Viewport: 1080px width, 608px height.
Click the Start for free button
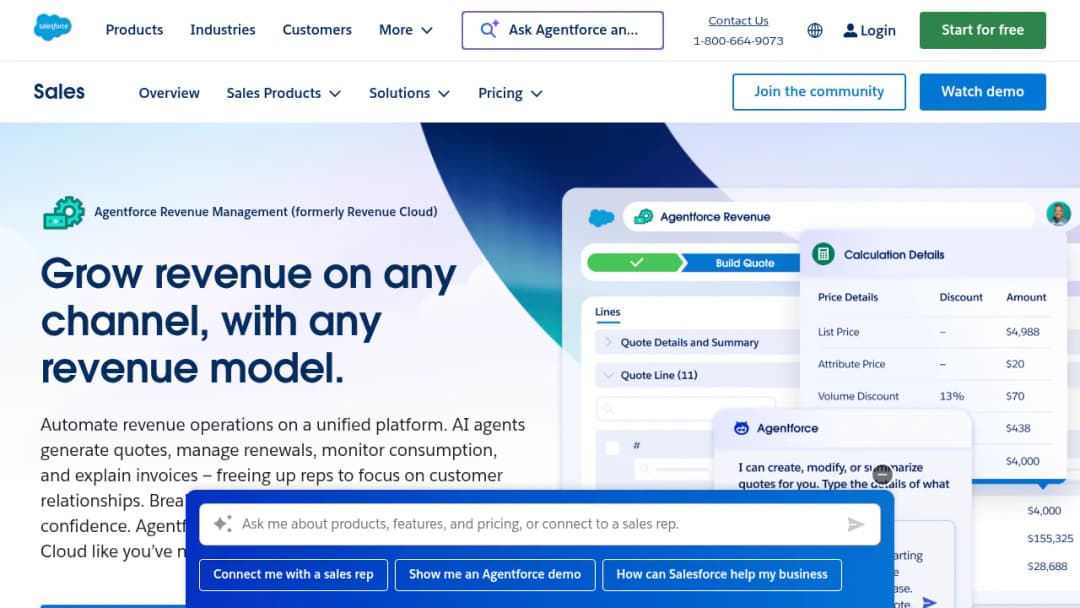982,30
